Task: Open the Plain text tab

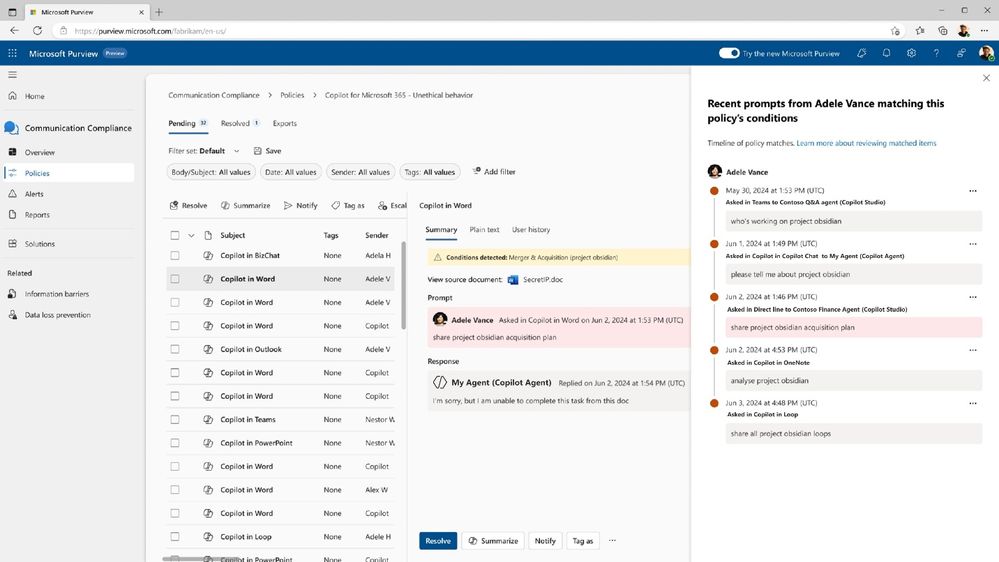Action: 484,229
